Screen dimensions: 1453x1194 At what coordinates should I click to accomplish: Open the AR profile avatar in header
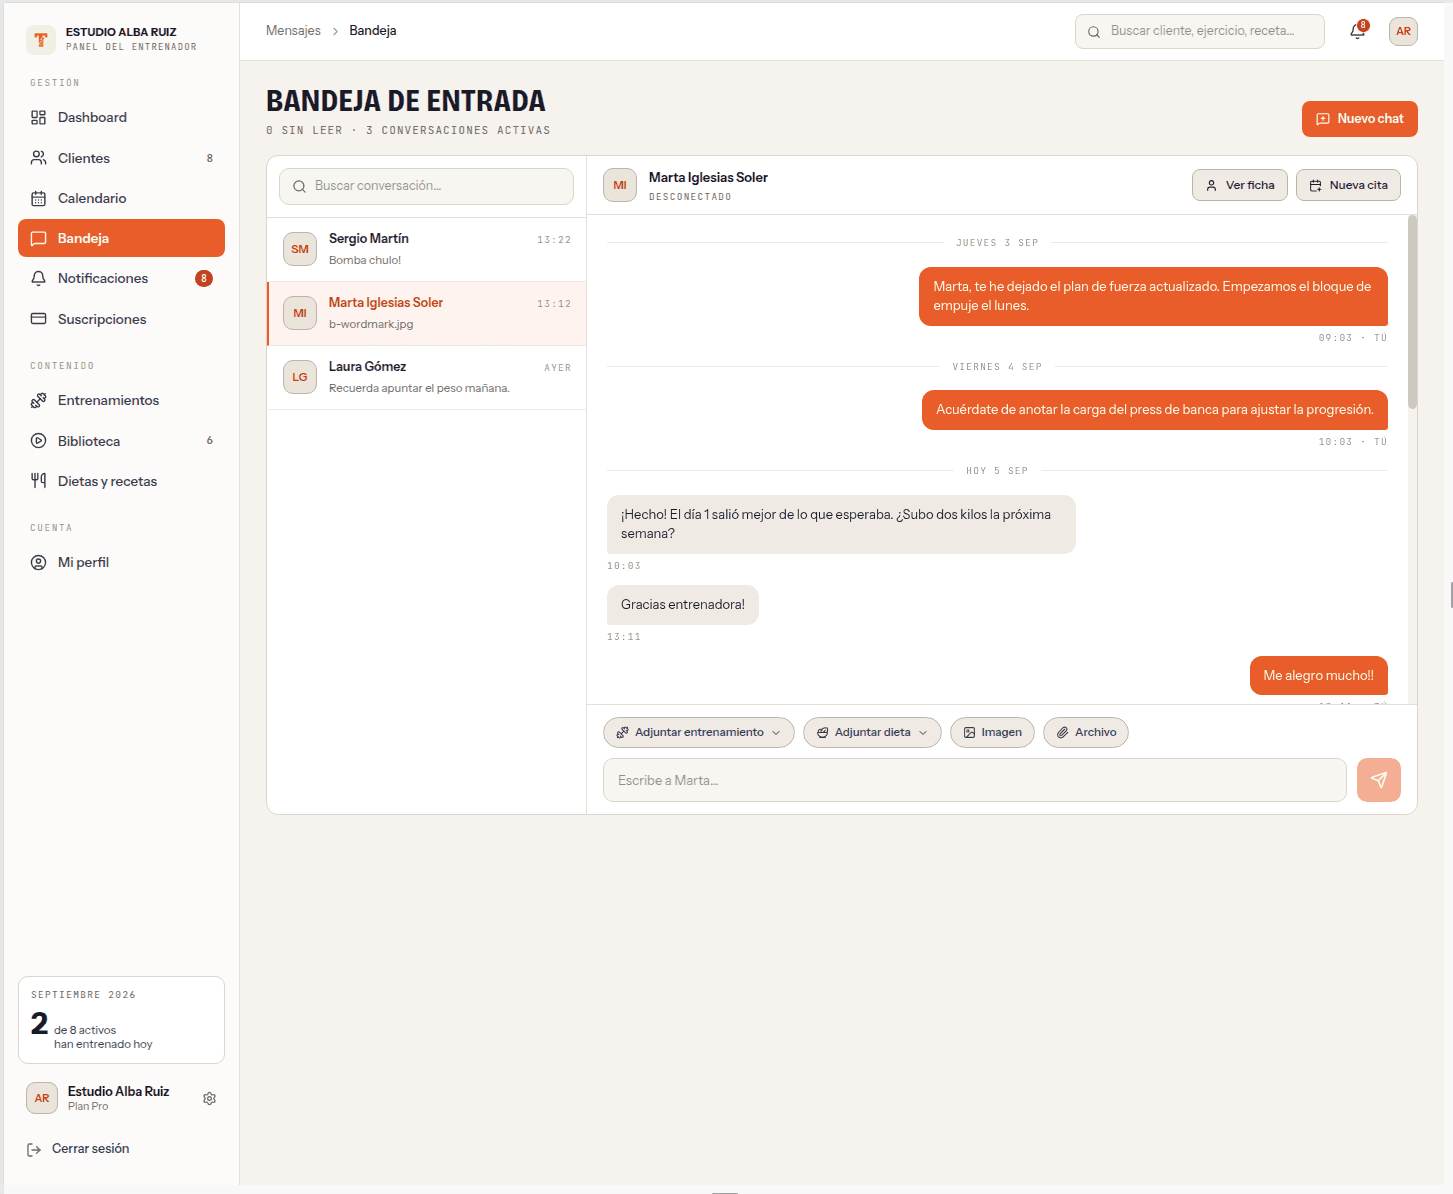point(1403,31)
